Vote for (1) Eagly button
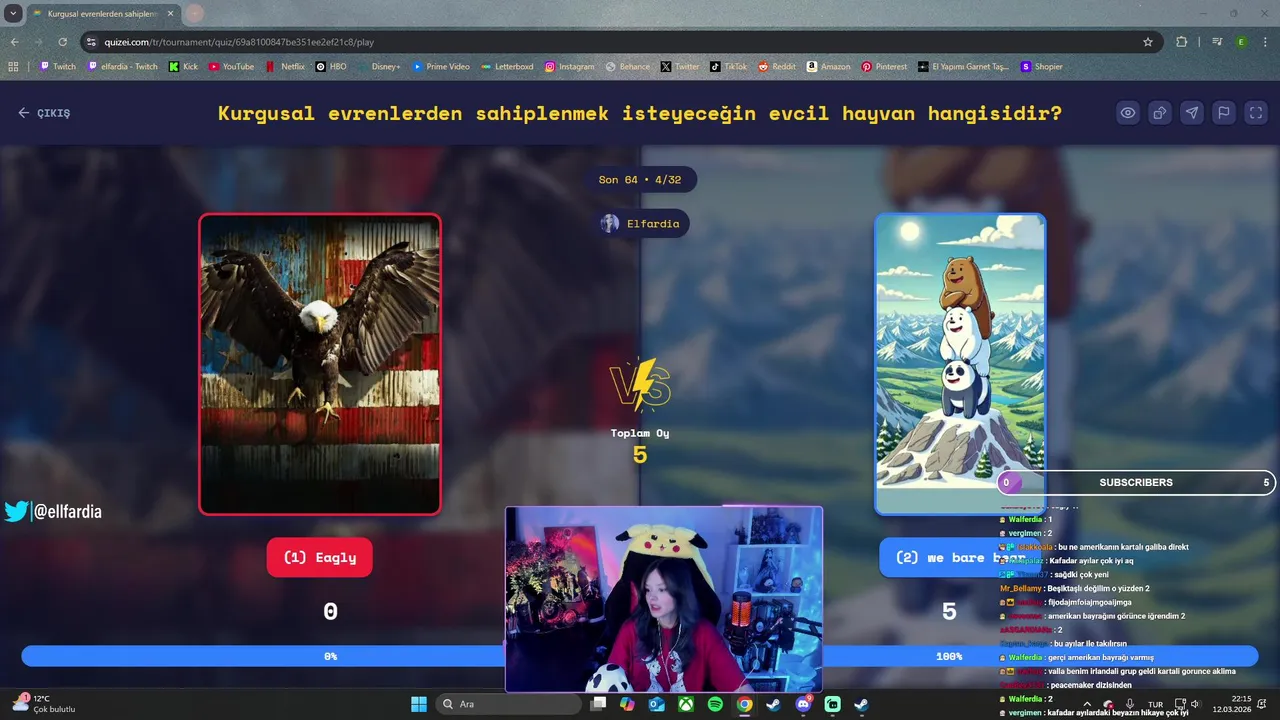Image resolution: width=1280 pixels, height=720 pixels. click(x=319, y=558)
